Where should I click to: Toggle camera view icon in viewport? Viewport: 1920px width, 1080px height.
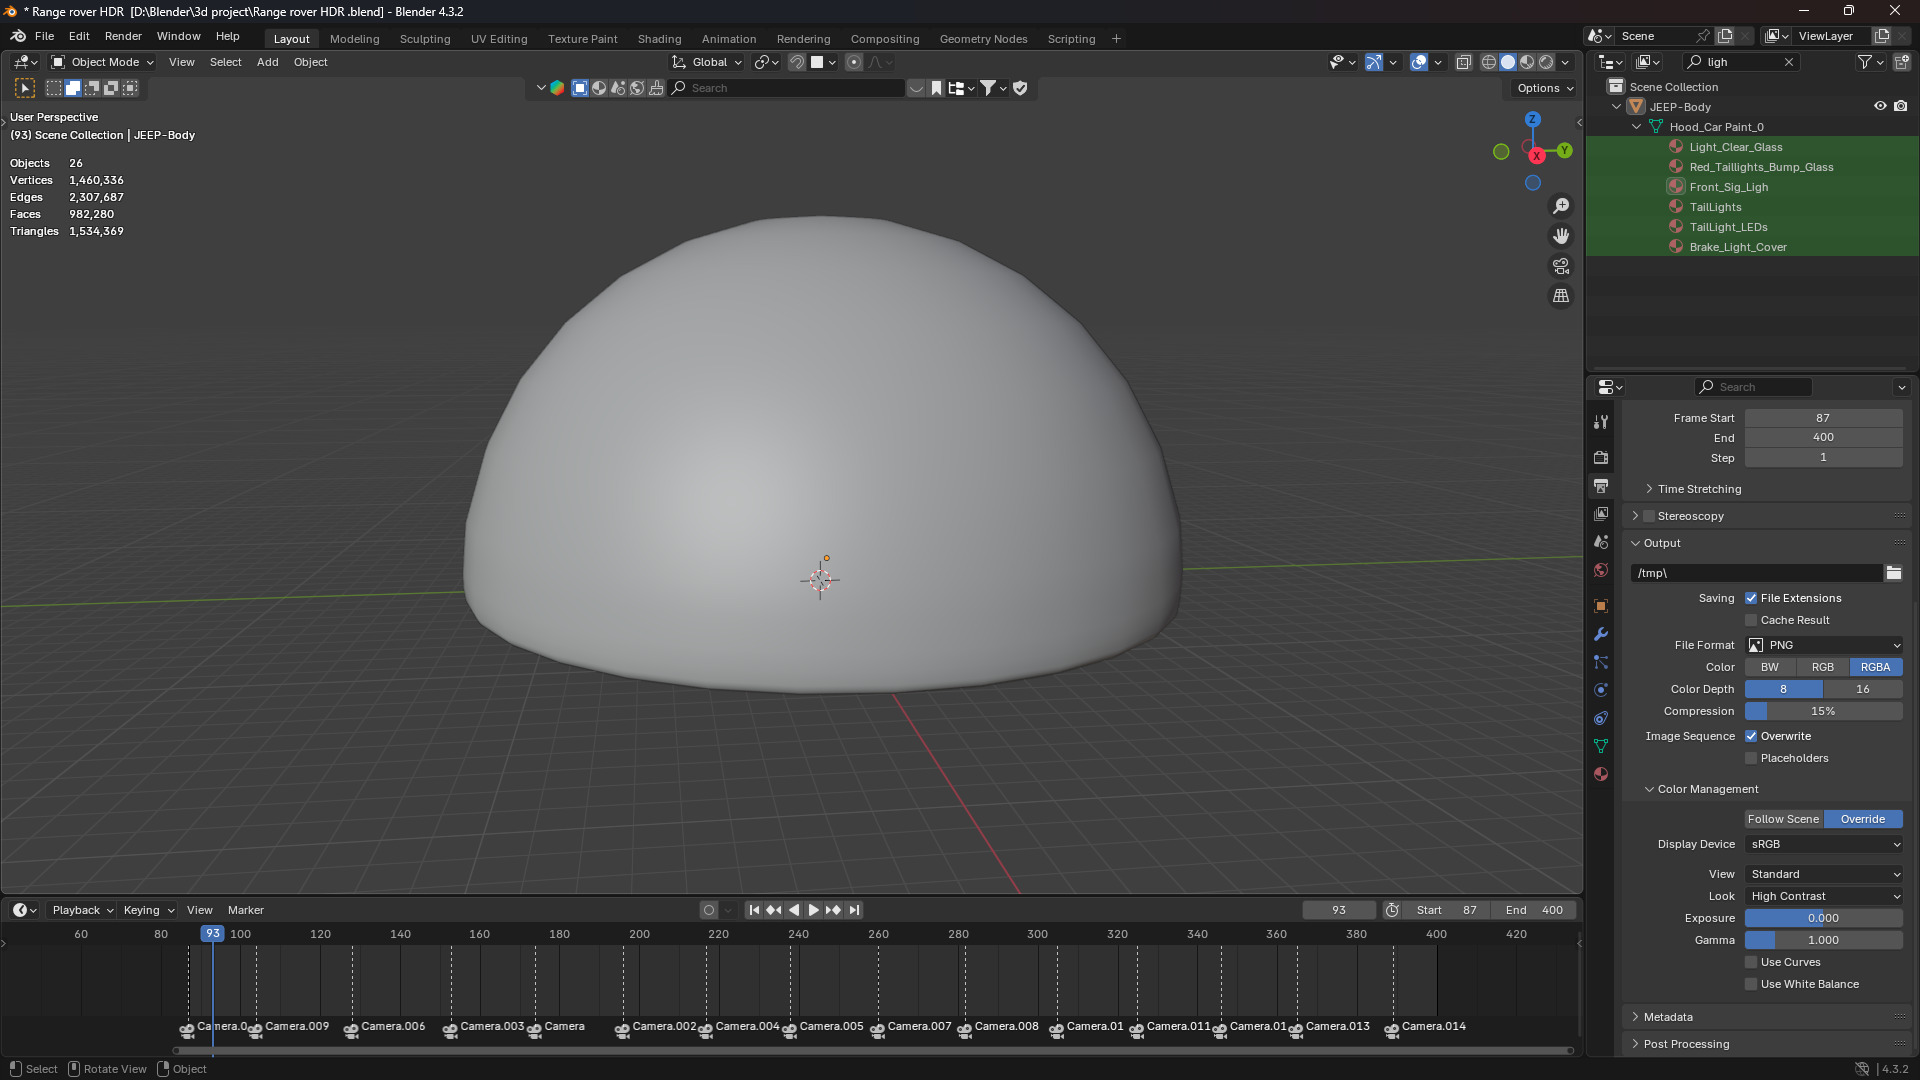tap(1561, 266)
